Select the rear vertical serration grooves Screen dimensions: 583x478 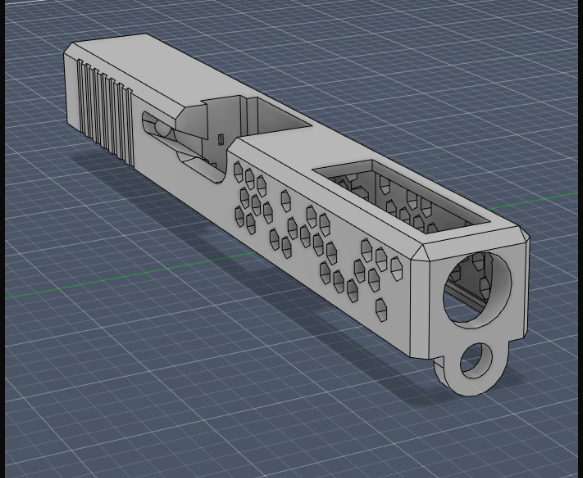click(x=105, y=113)
